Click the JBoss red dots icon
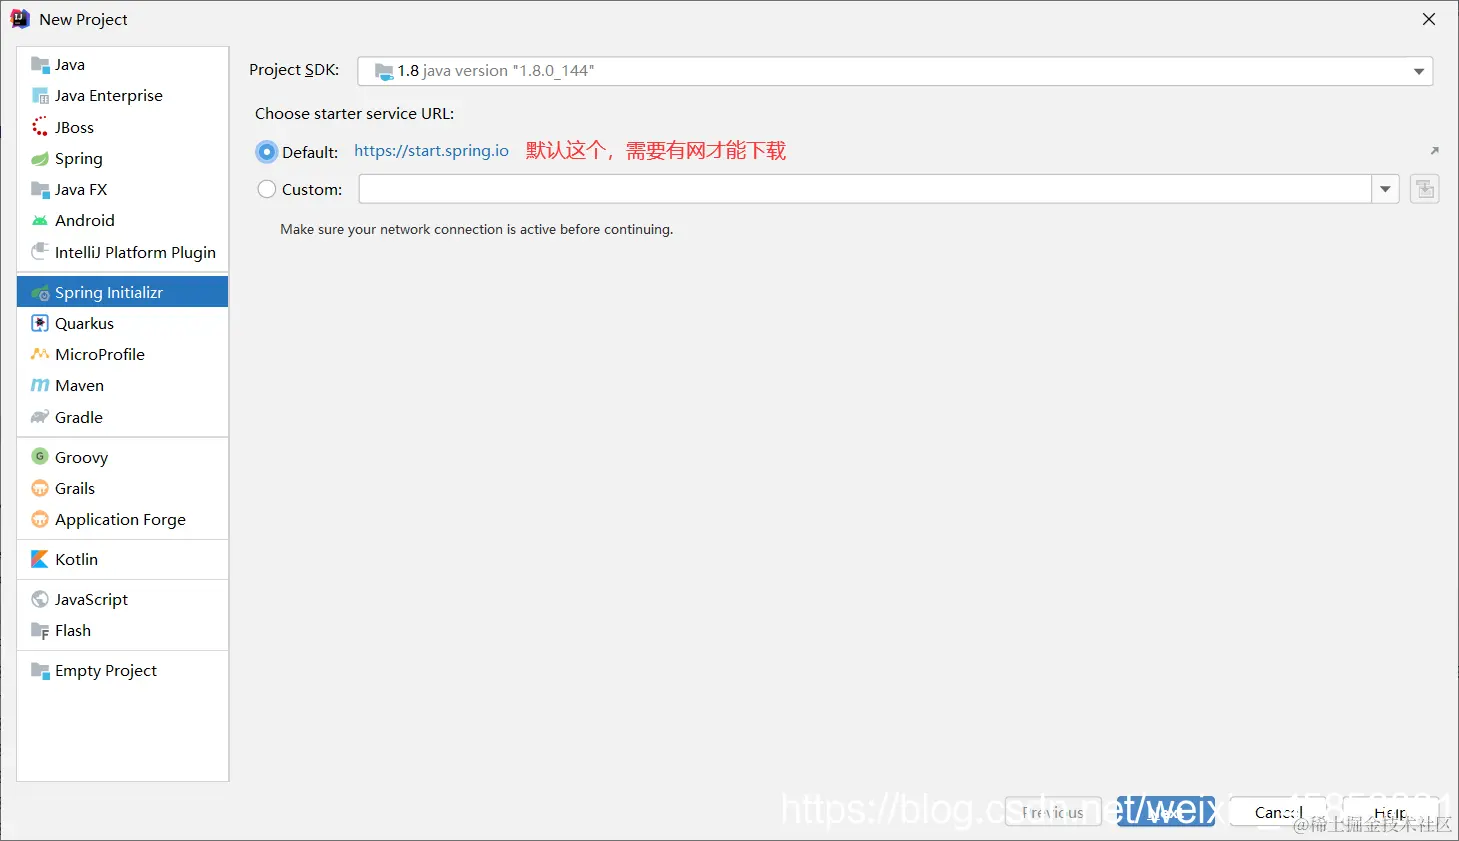This screenshot has height=841, width=1459. (40, 127)
